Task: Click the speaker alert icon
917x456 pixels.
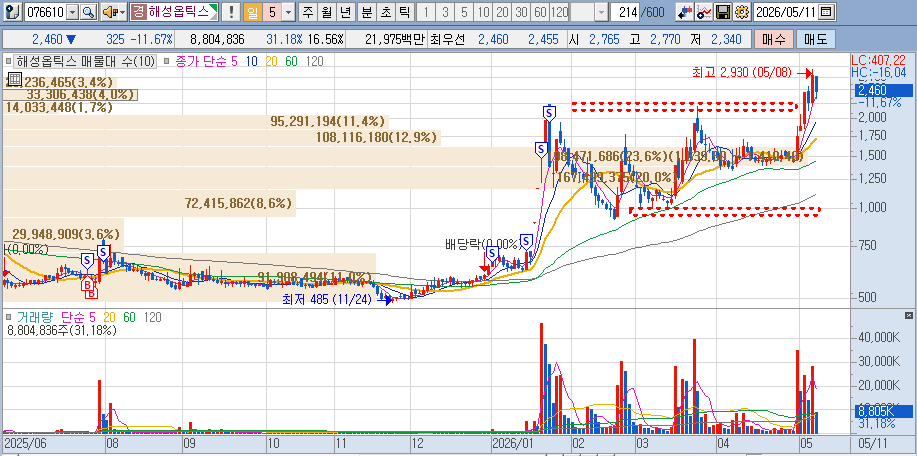Action: click(110, 11)
